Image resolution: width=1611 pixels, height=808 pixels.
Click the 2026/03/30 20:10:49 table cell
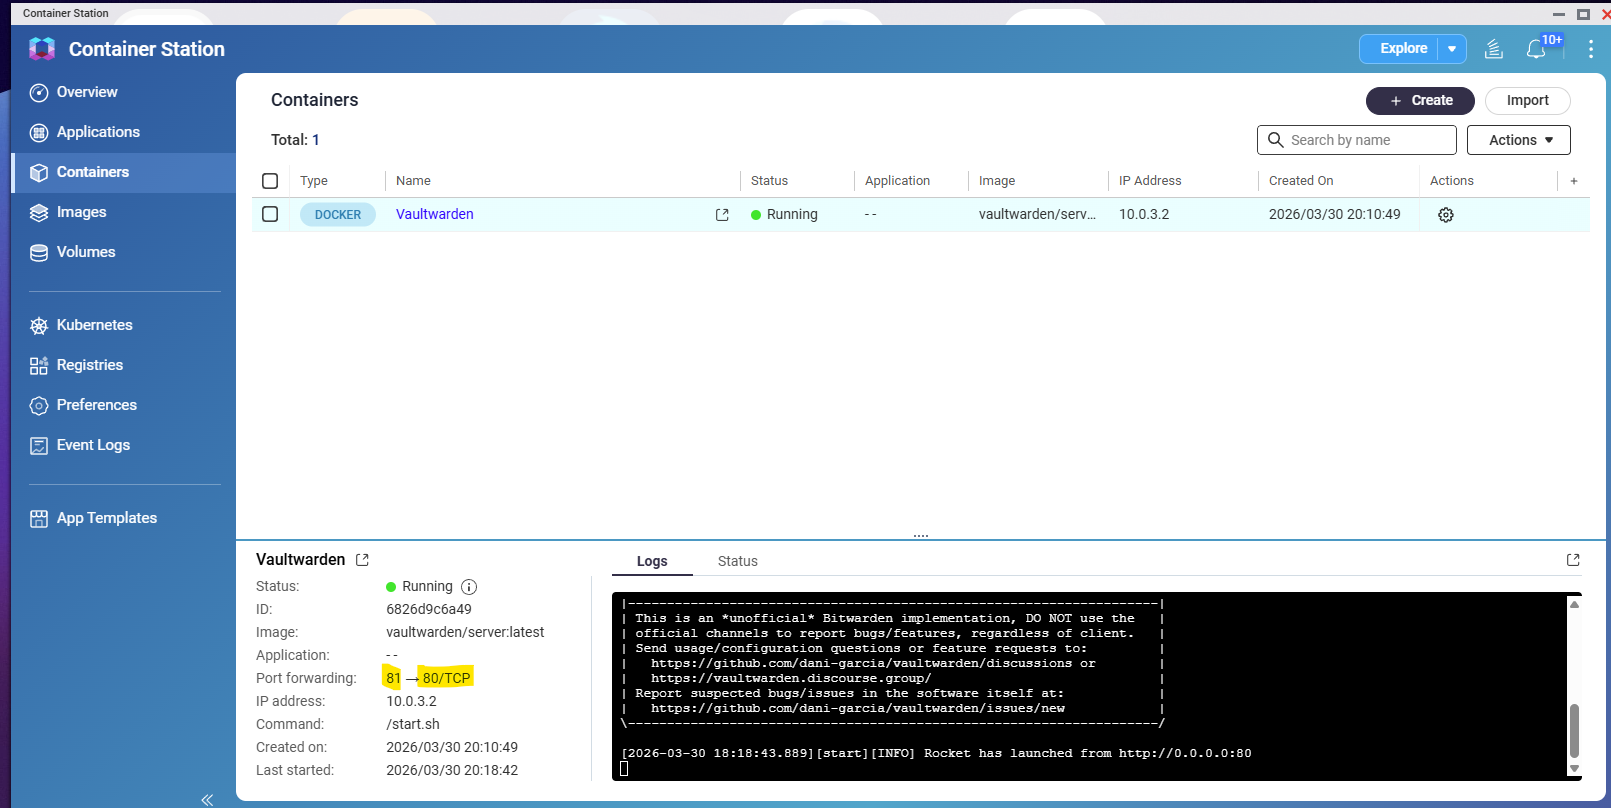1334,214
